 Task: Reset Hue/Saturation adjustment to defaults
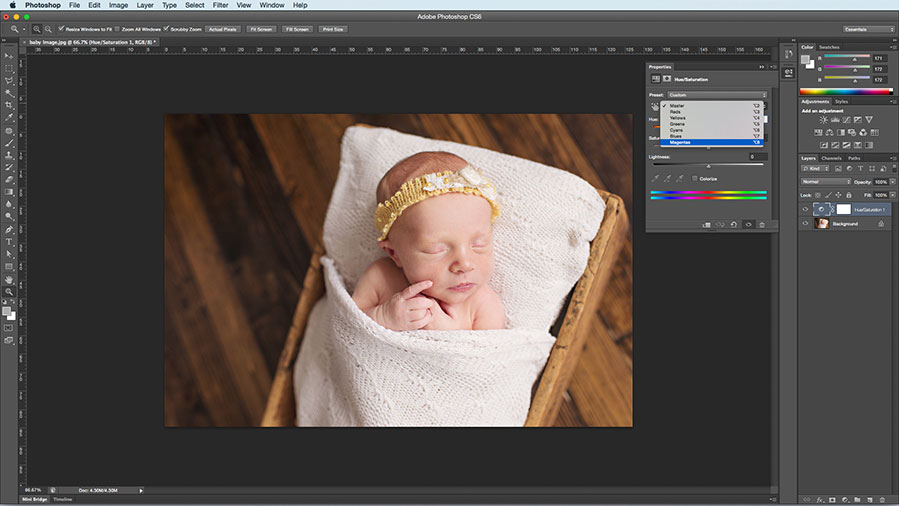click(734, 225)
